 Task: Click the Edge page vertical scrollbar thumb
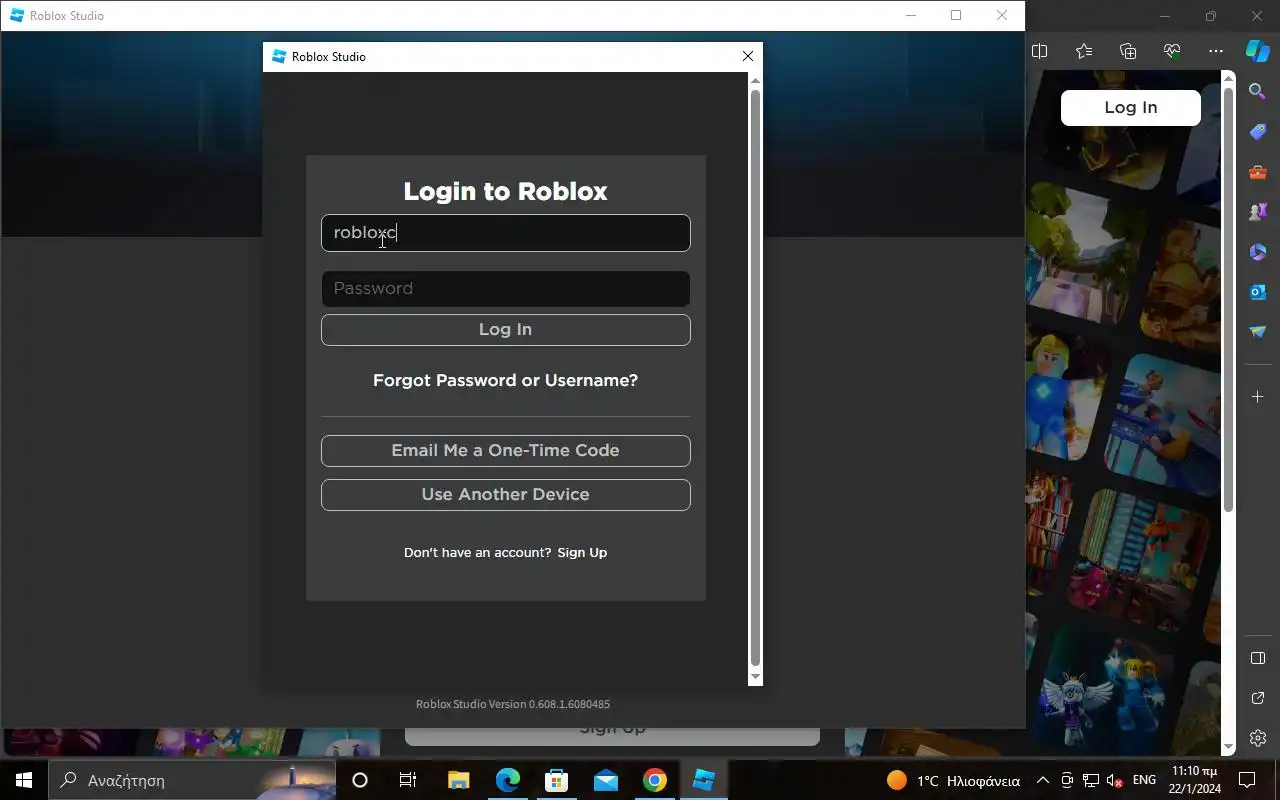[x=1229, y=300]
